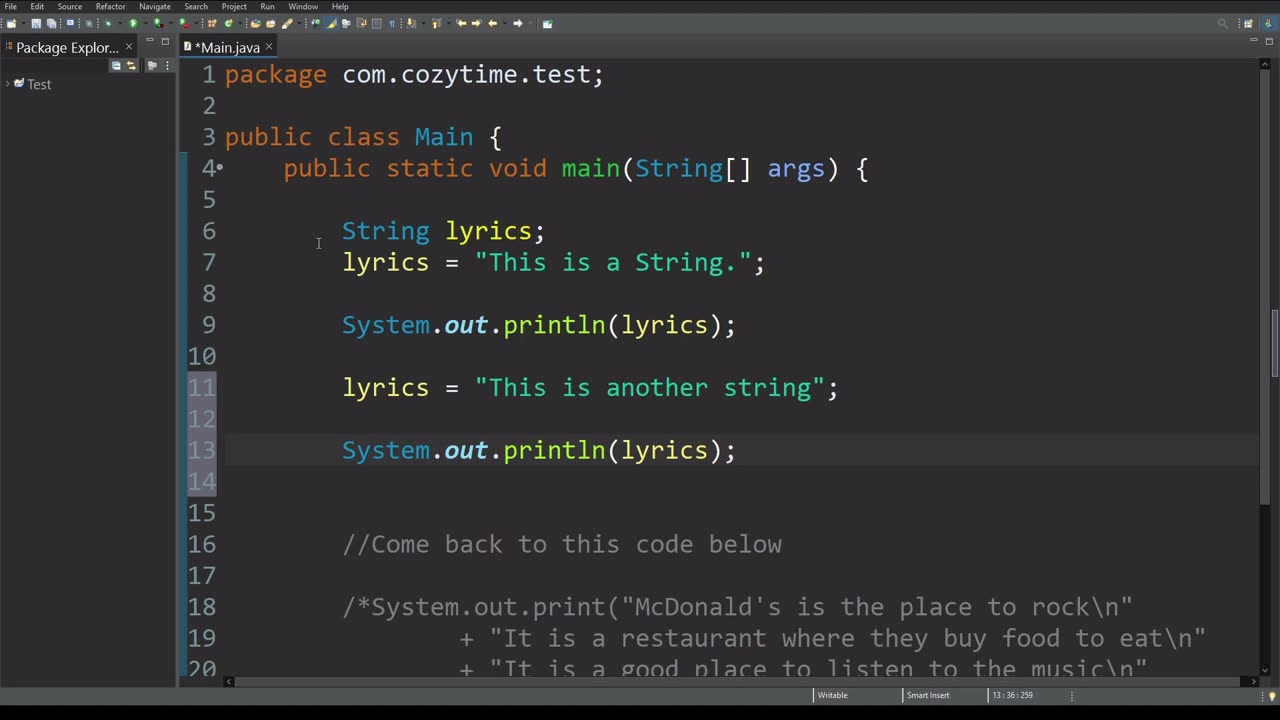Screen dimensions: 1280x720
Task: Open the Run menu
Action: click(x=267, y=6)
